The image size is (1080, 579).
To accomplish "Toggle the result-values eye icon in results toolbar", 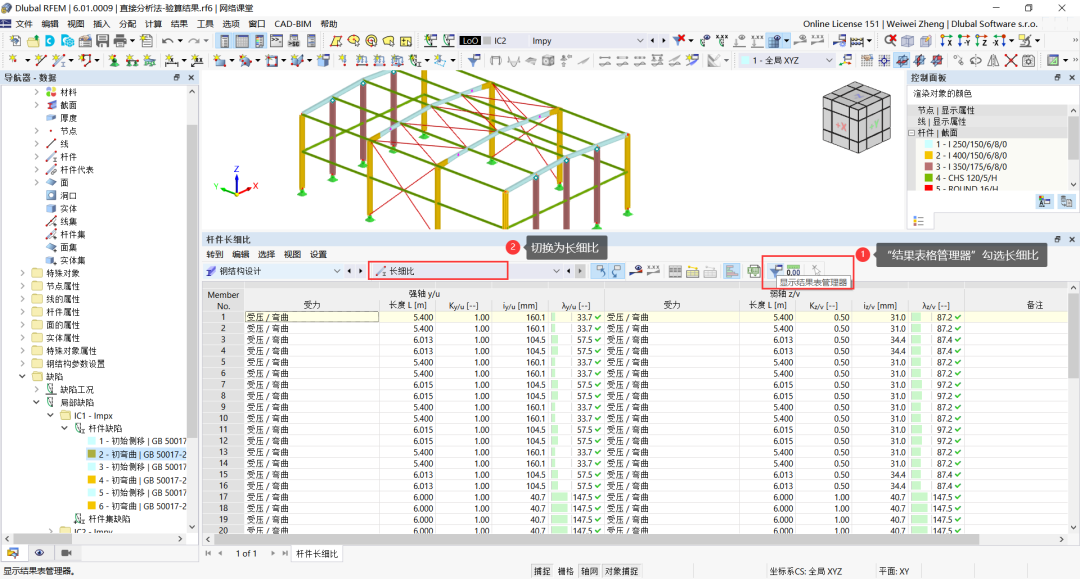I will tap(636, 271).
